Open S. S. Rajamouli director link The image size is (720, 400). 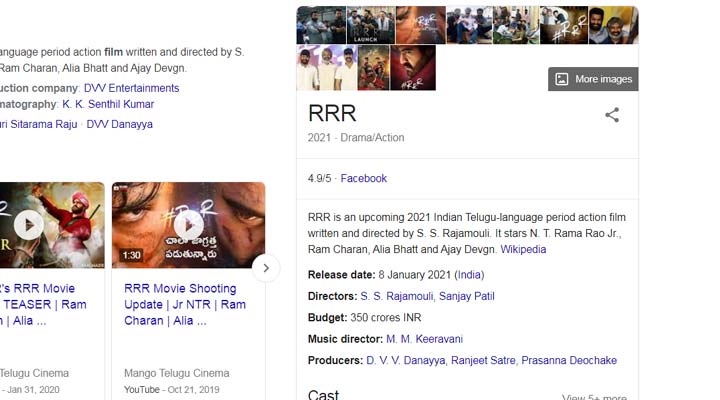pyautogui.click(x=398, y=296)
